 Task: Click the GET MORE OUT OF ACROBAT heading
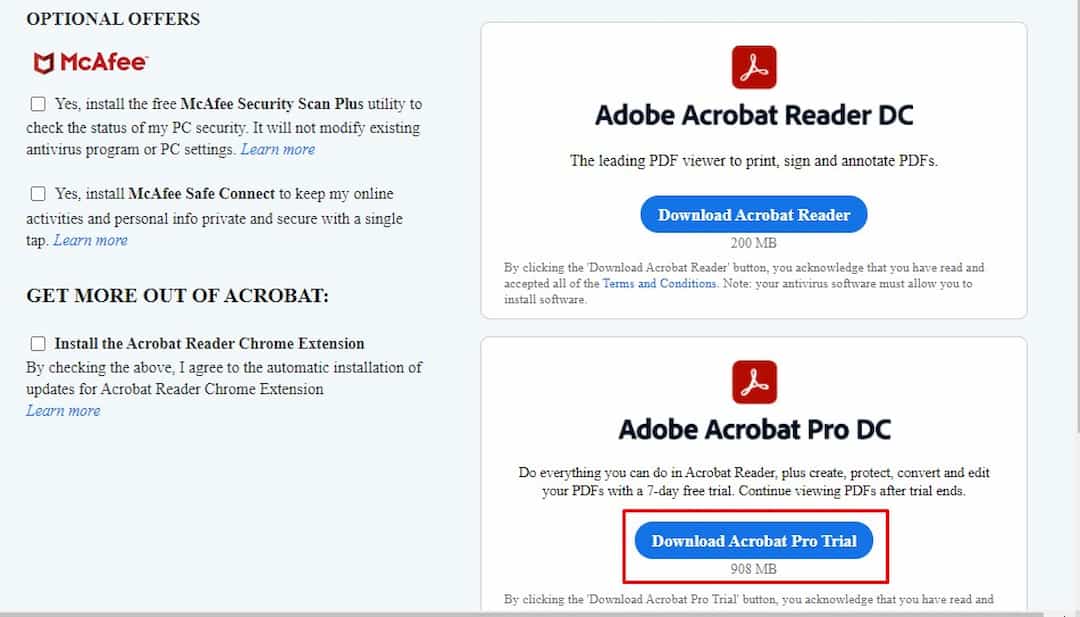[x=178, y=295]
